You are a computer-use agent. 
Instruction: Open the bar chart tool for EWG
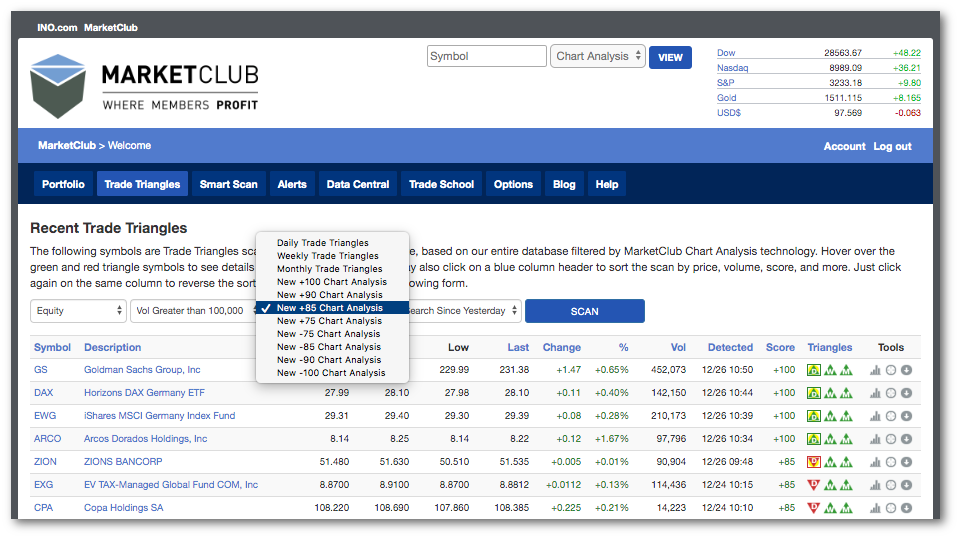tap(875, 416)
